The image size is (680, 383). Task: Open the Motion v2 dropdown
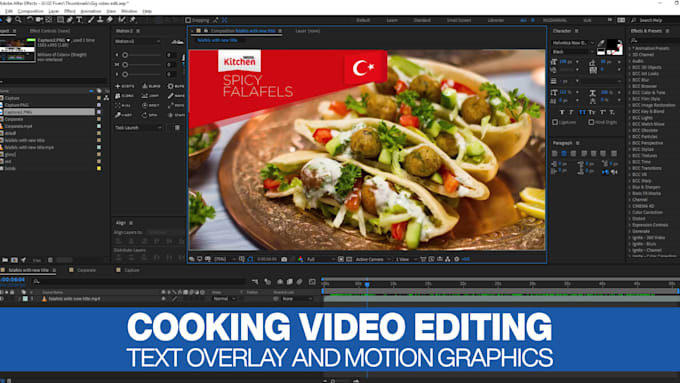[137, 41]
